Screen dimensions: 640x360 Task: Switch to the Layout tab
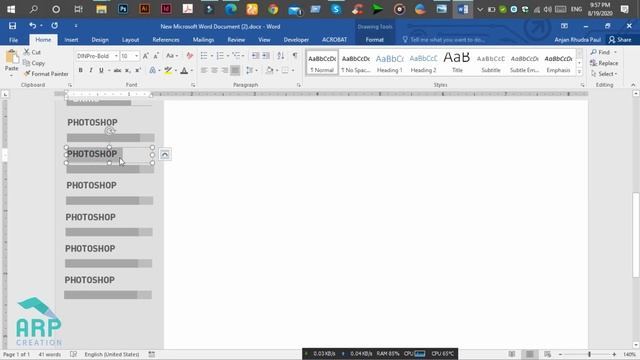(x=131, y=40)
